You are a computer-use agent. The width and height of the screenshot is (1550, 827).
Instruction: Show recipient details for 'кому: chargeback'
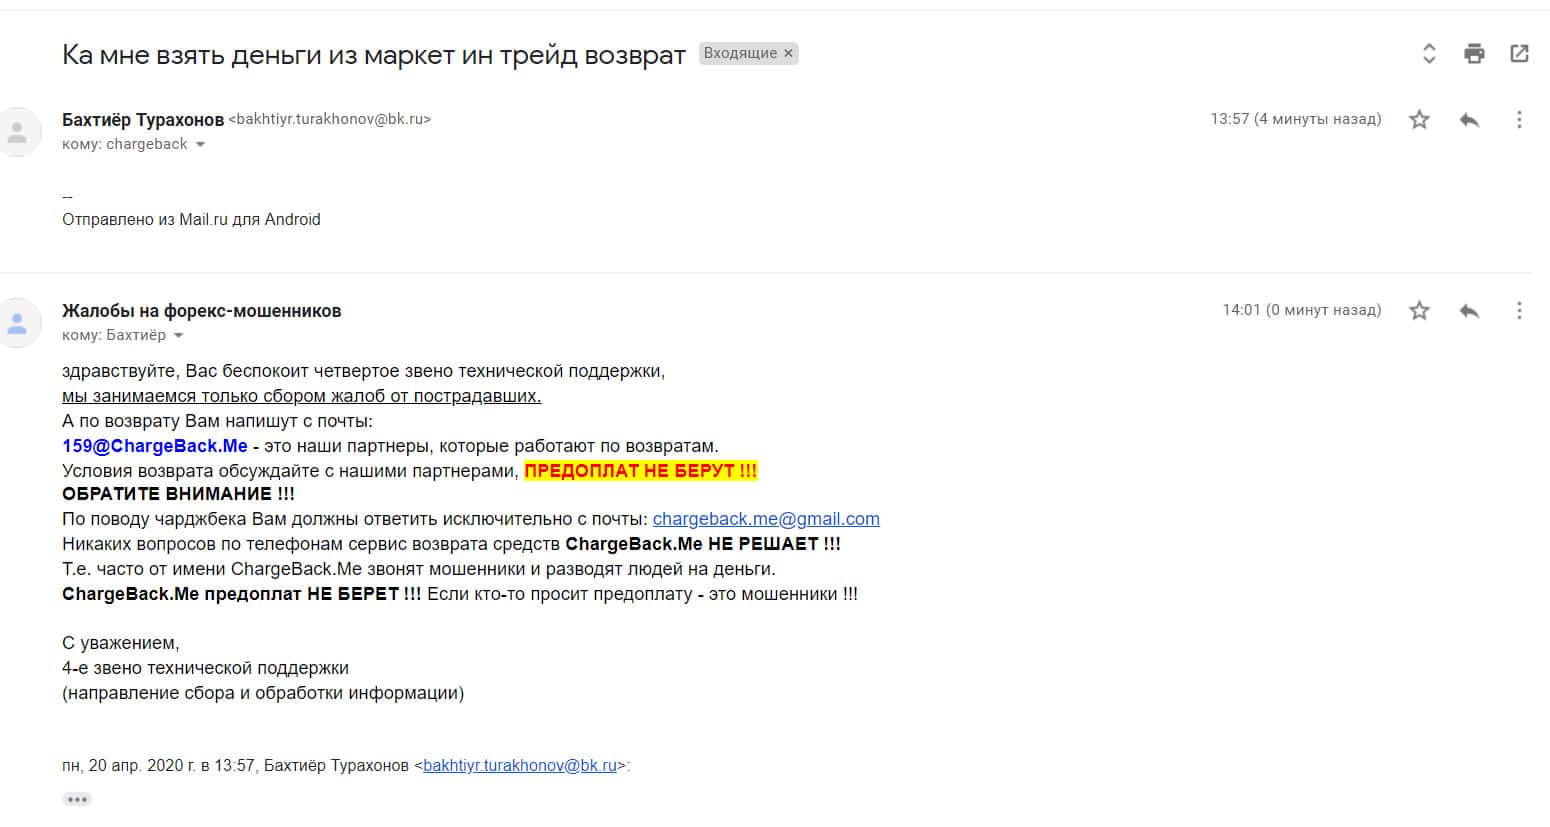(x=200, y=145)
